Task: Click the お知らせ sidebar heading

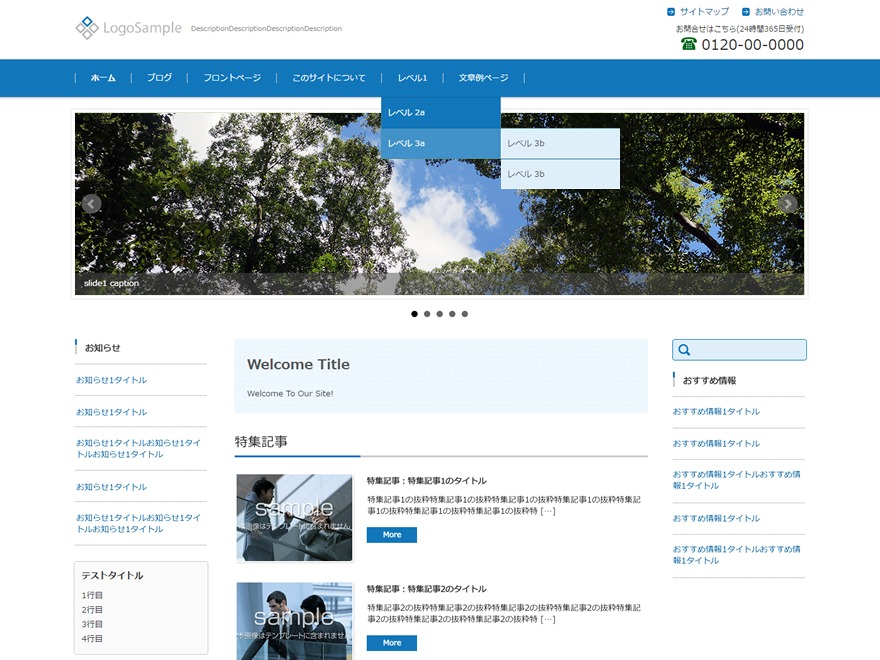Action: pos(102,348)
